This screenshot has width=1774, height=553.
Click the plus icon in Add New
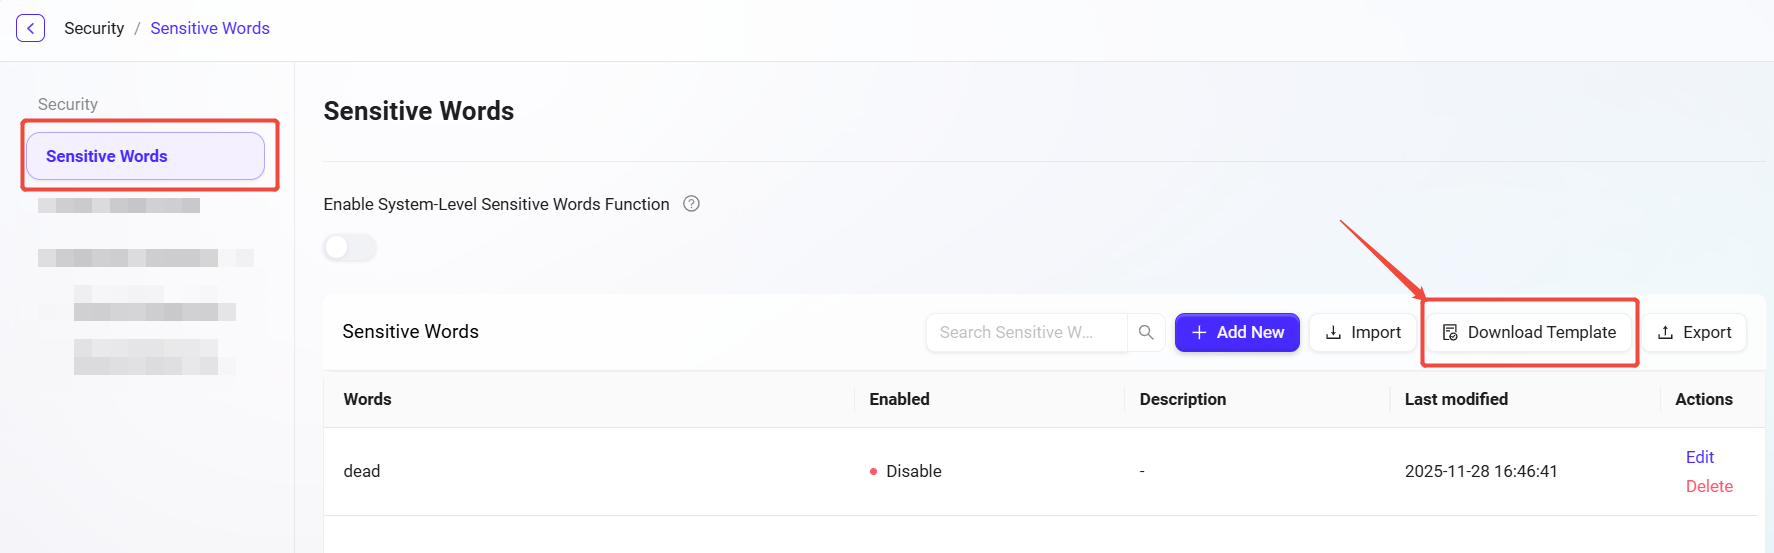pyautogui.click(x=1199, y=332)
